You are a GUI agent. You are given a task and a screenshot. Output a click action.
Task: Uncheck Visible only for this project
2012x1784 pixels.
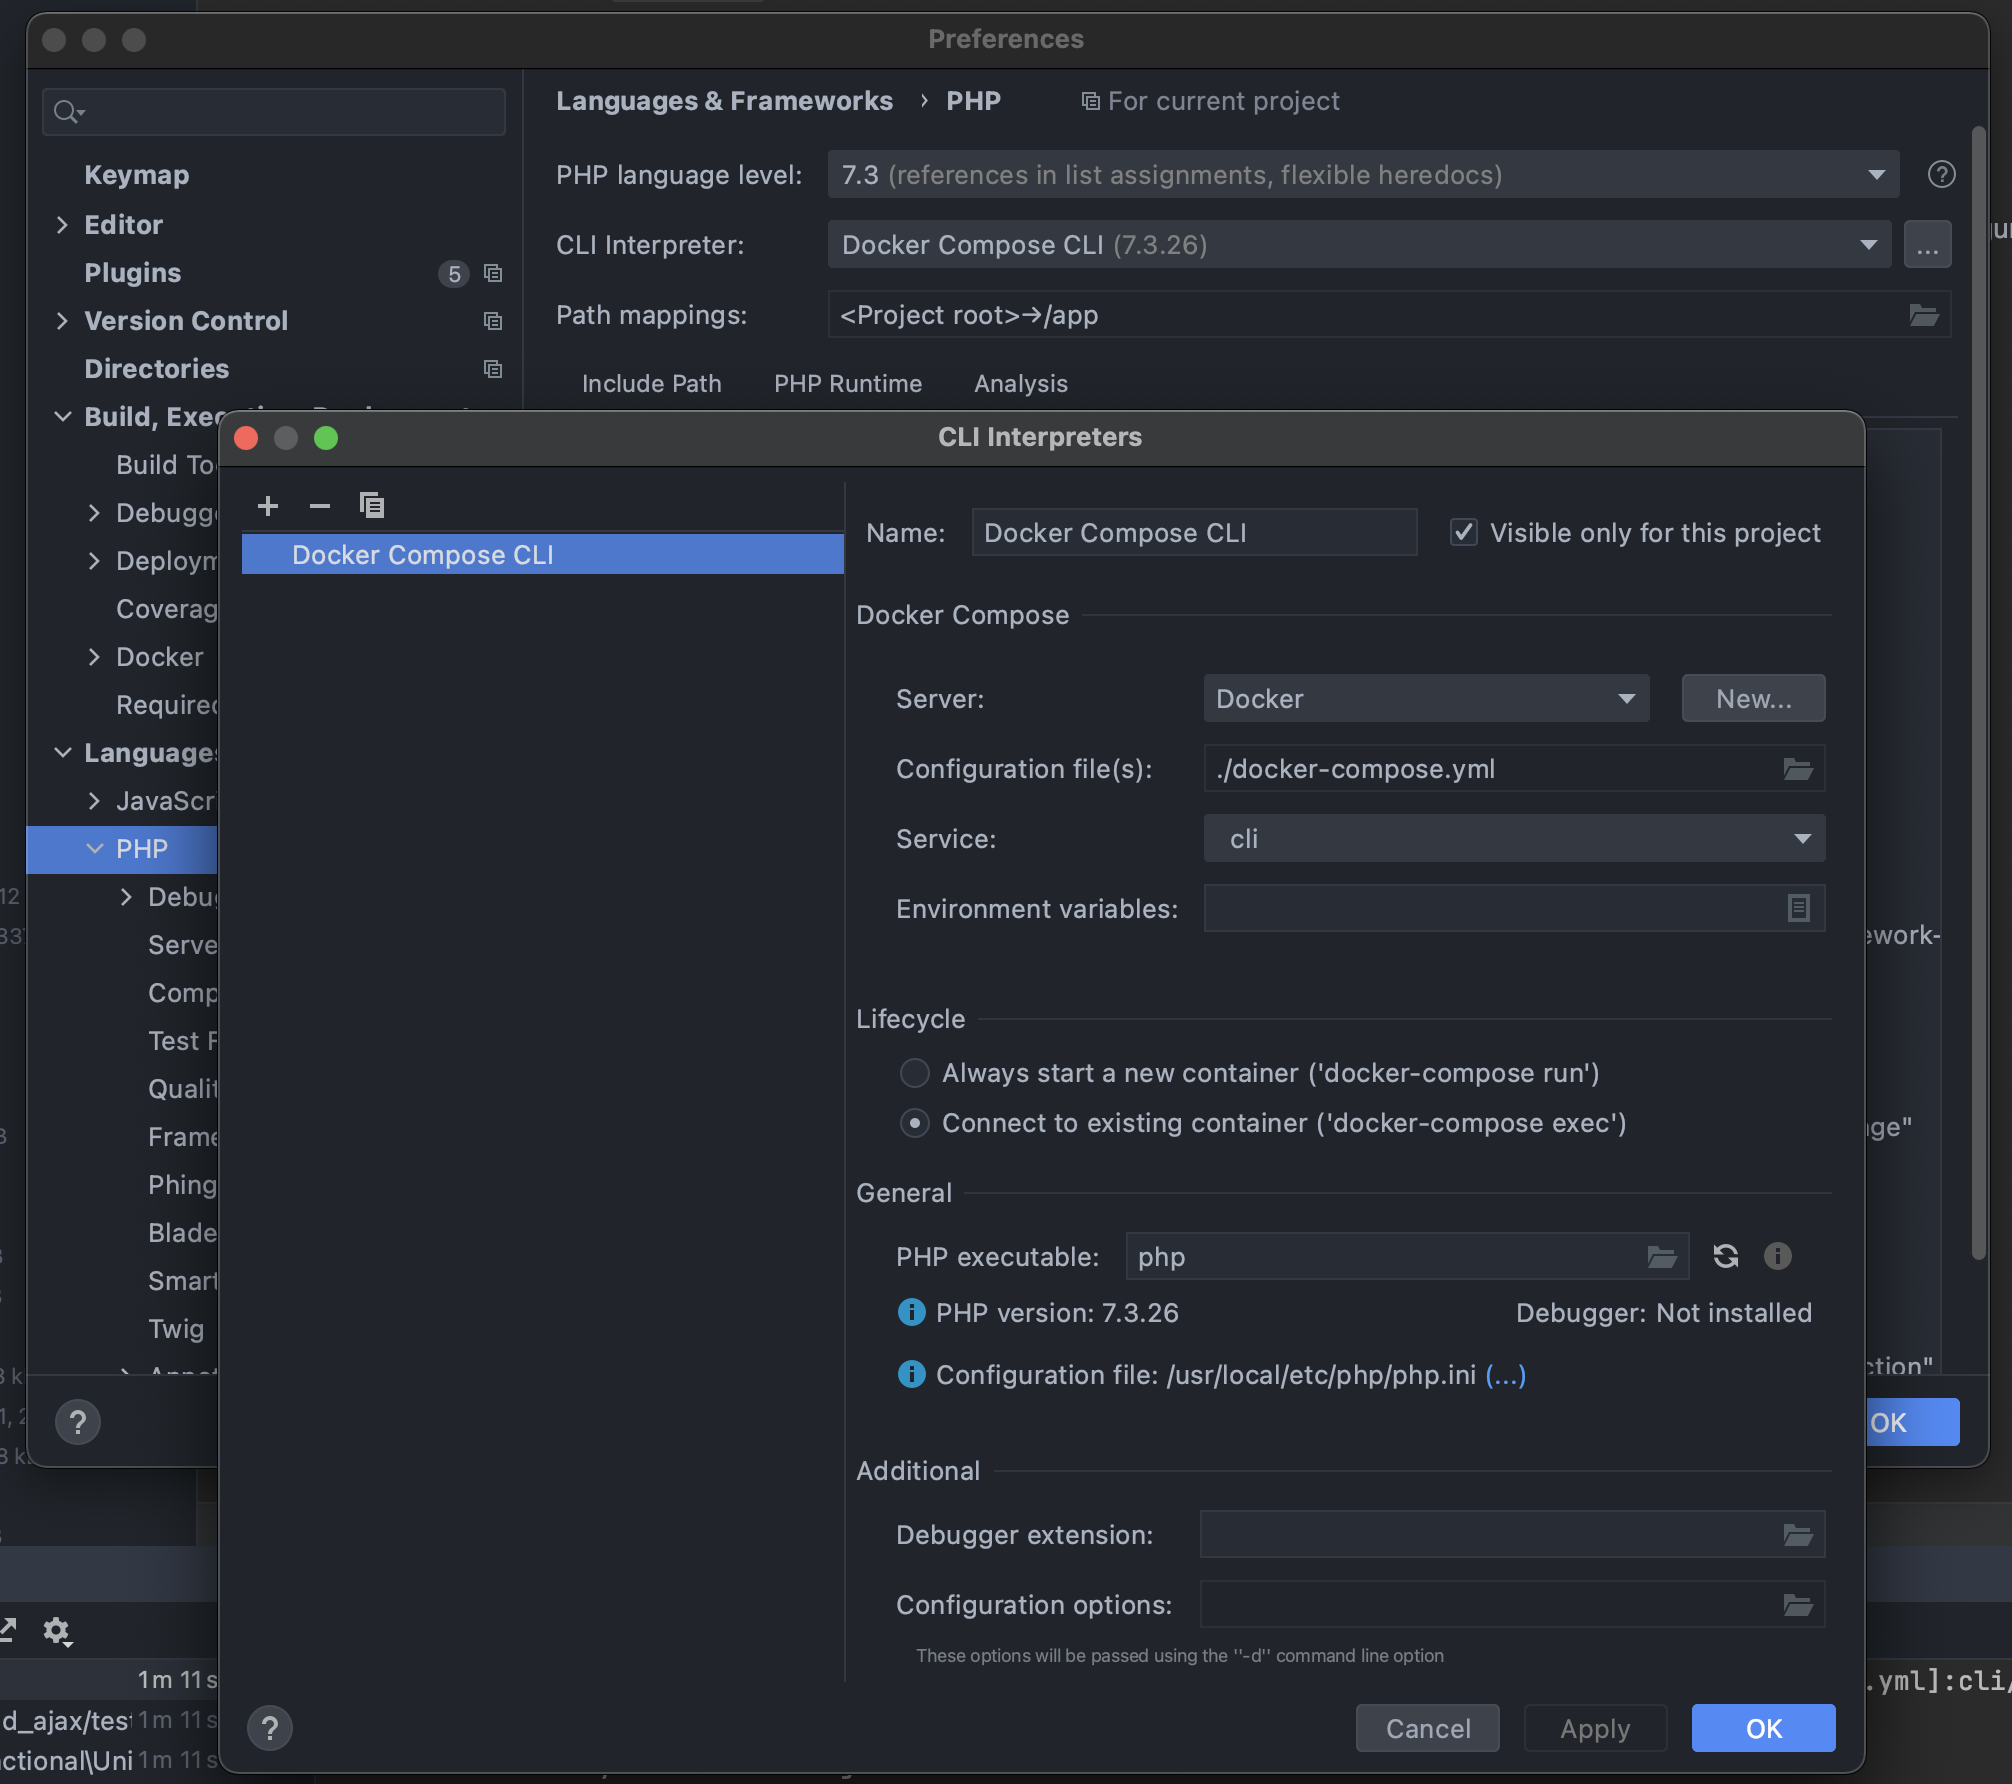point(1464,532)
